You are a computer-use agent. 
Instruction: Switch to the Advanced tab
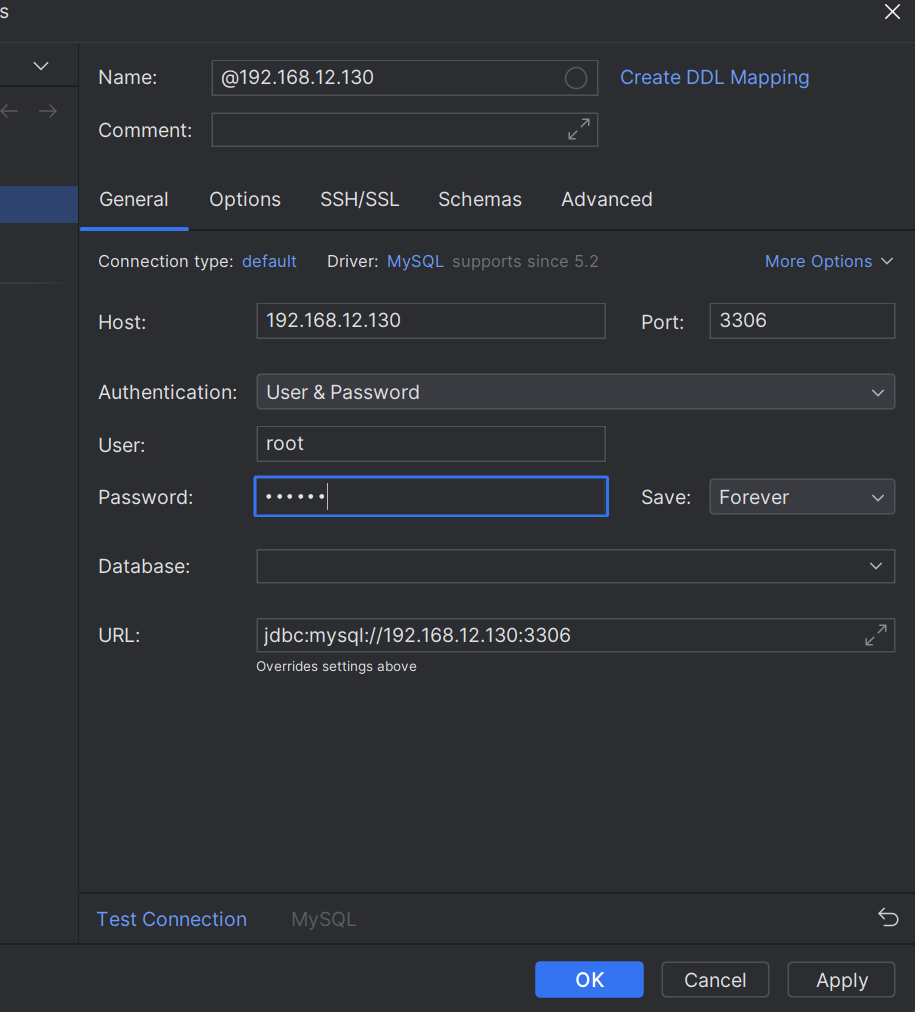click(607, 199)
